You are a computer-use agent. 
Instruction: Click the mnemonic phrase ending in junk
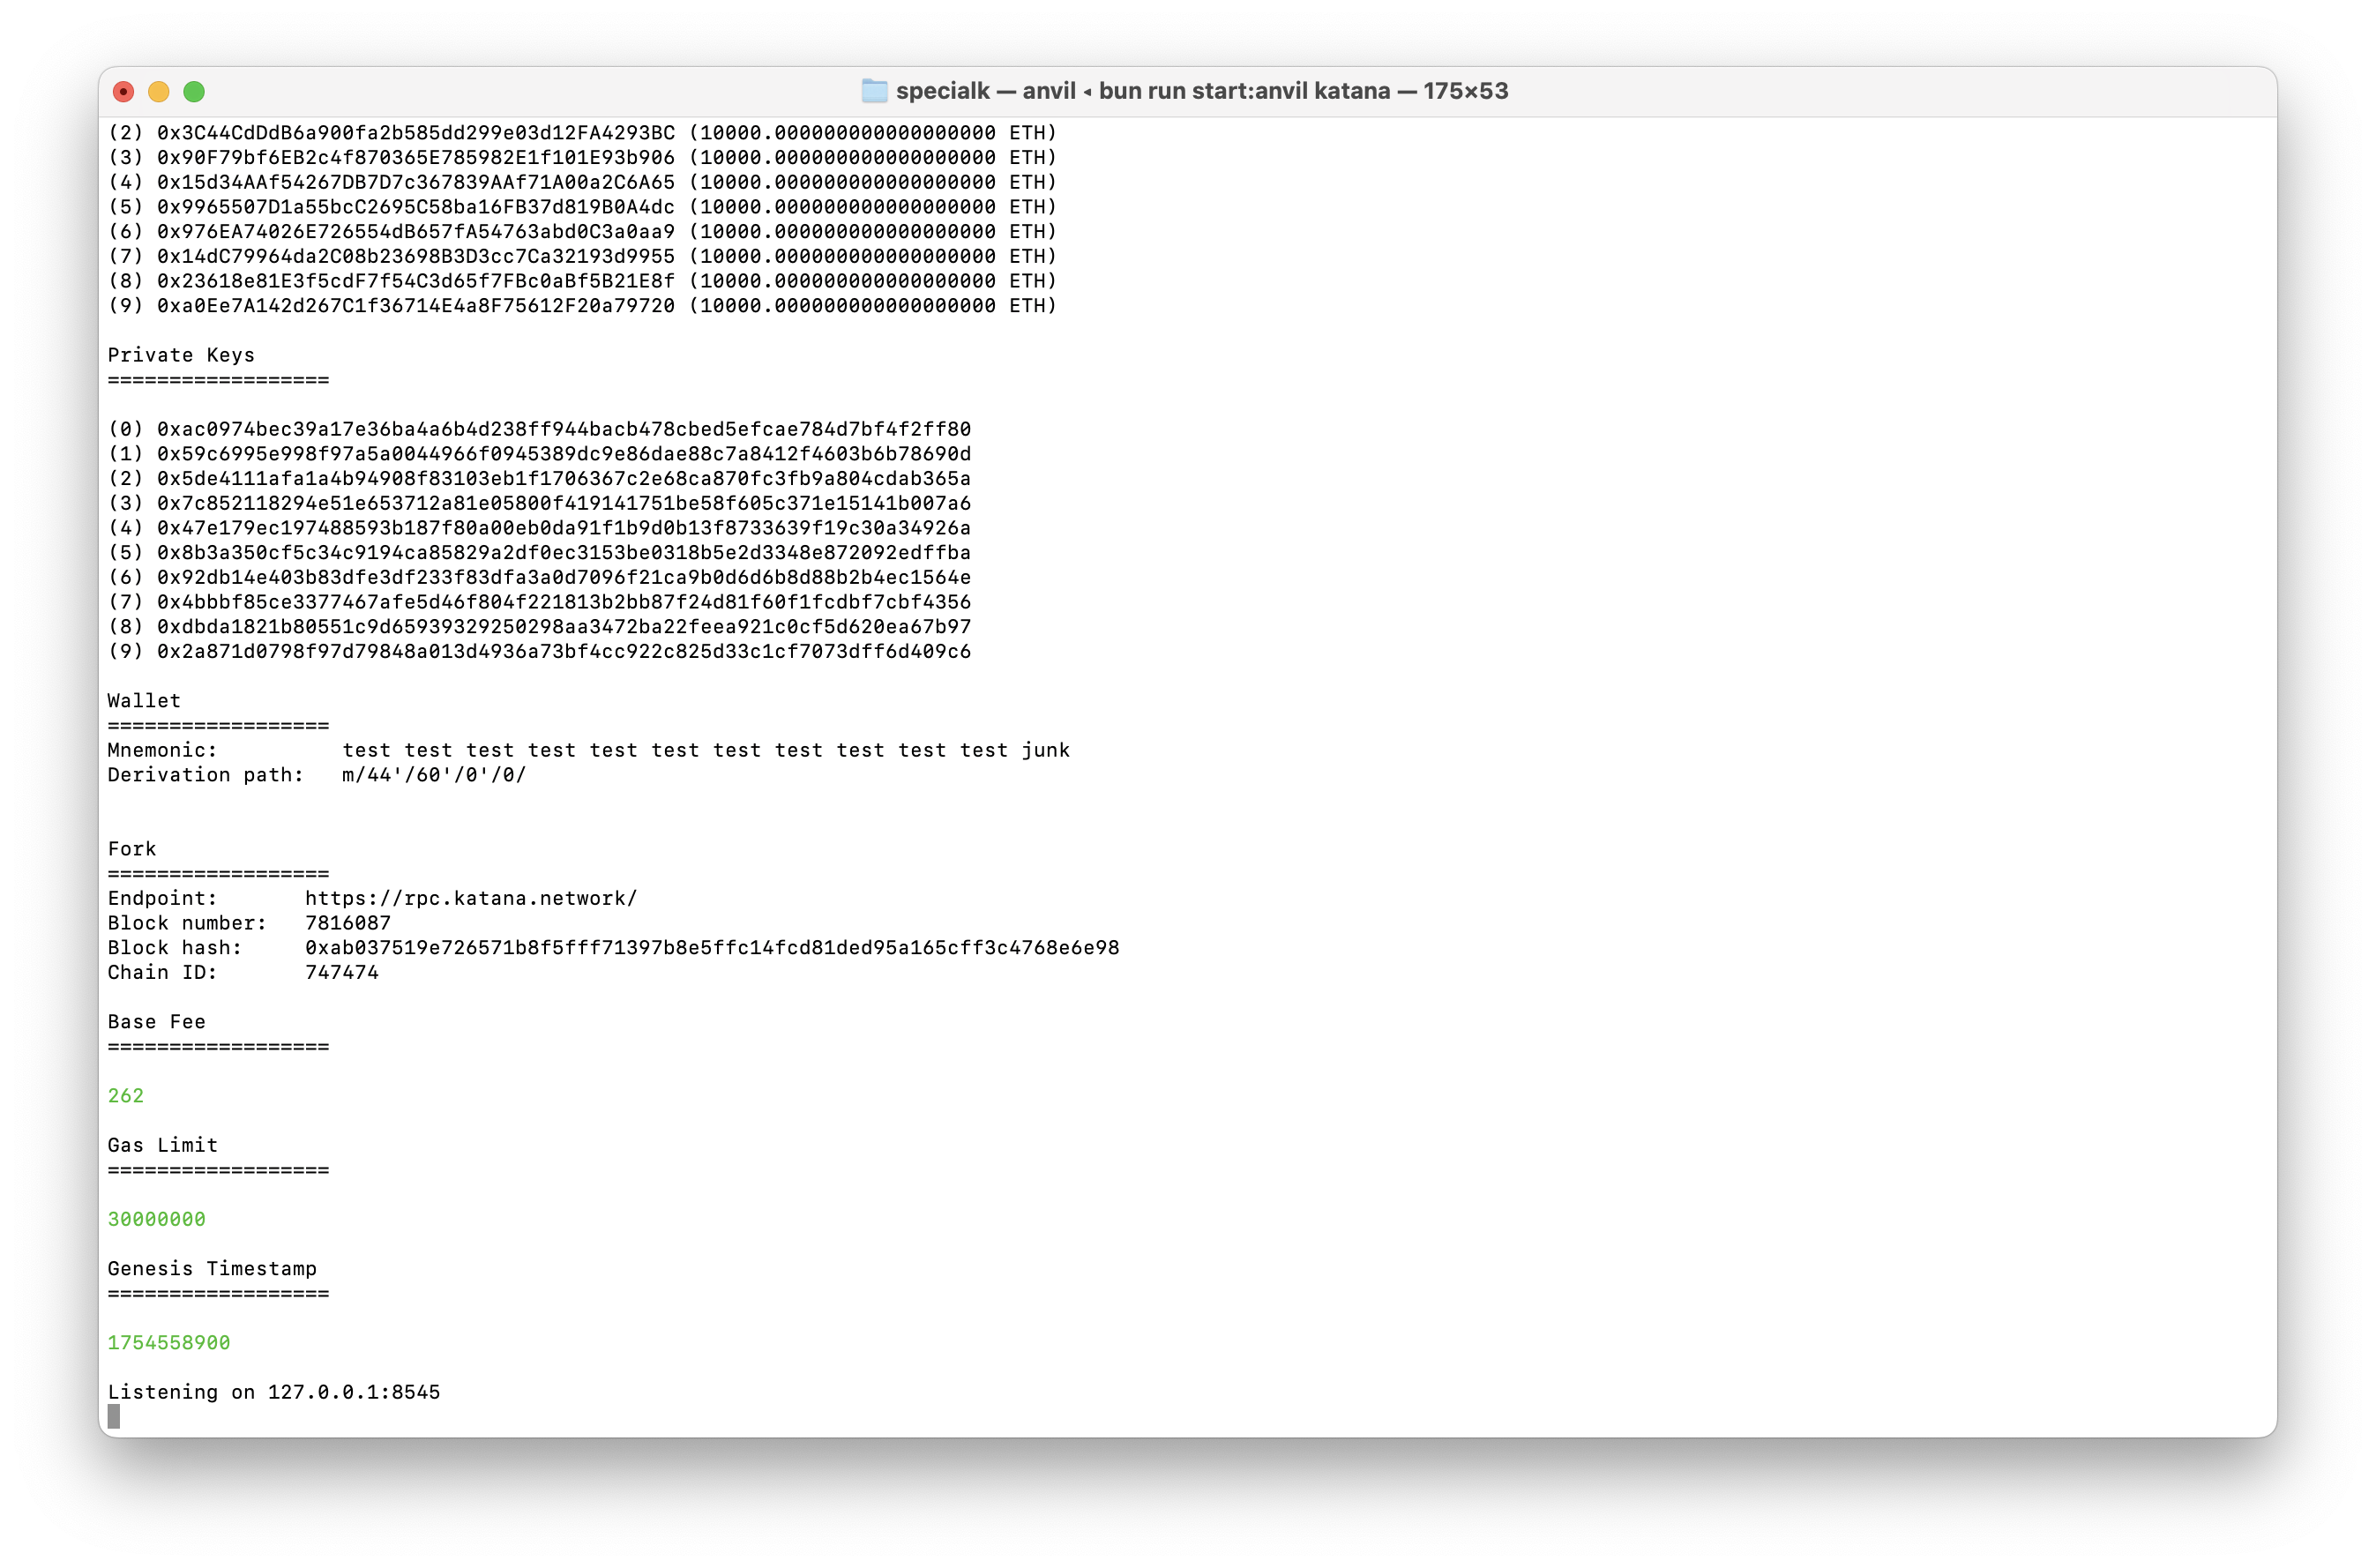(706, 750)
